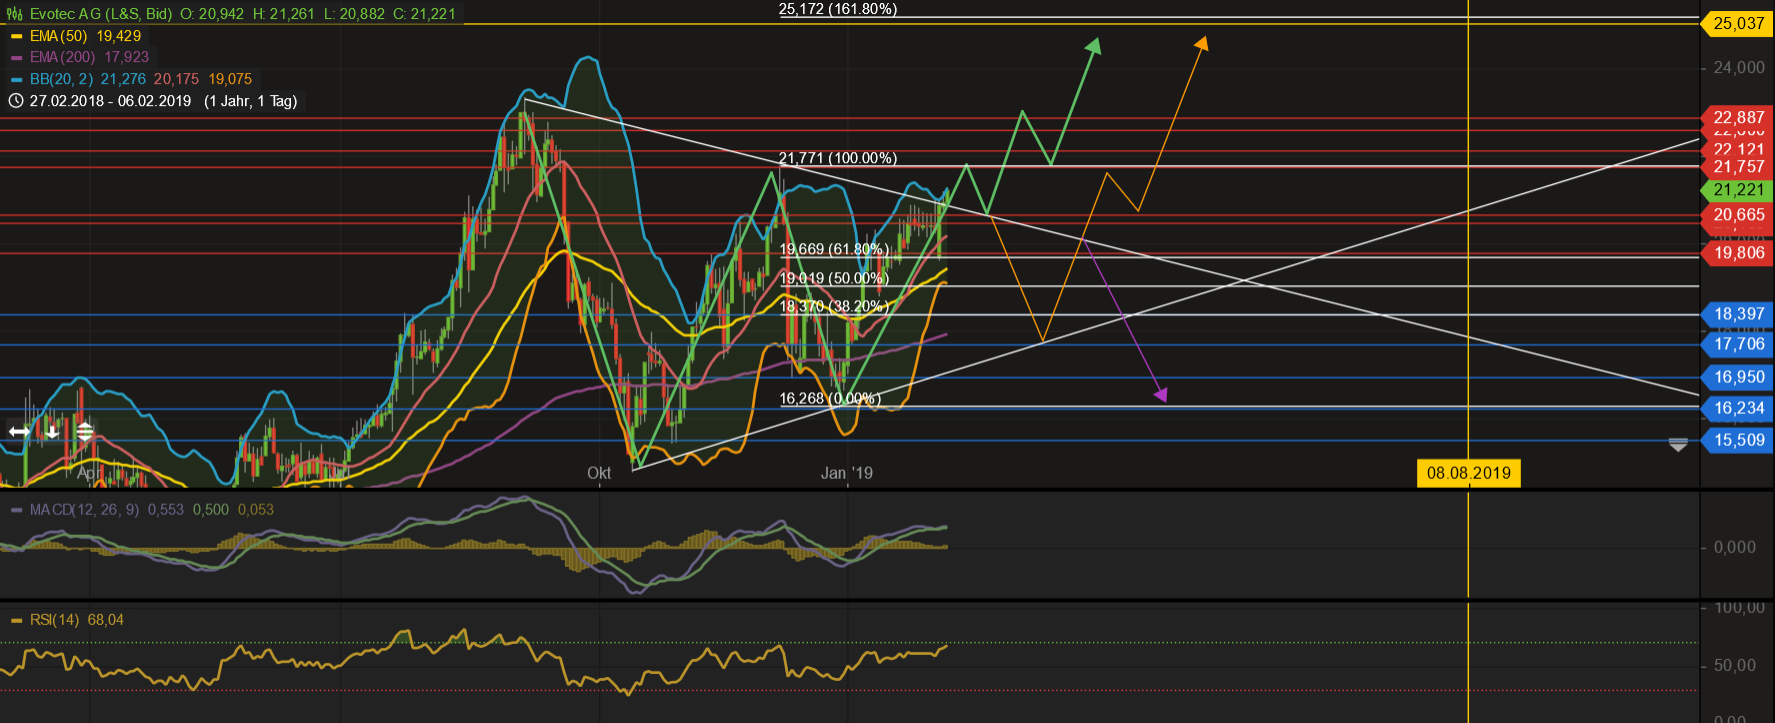Click the blue 17,706 price label

[1738, 344]
